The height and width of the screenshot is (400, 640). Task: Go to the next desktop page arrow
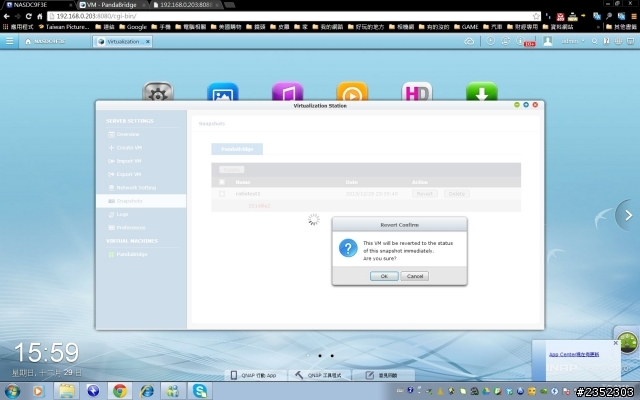(x=626, y=213)
